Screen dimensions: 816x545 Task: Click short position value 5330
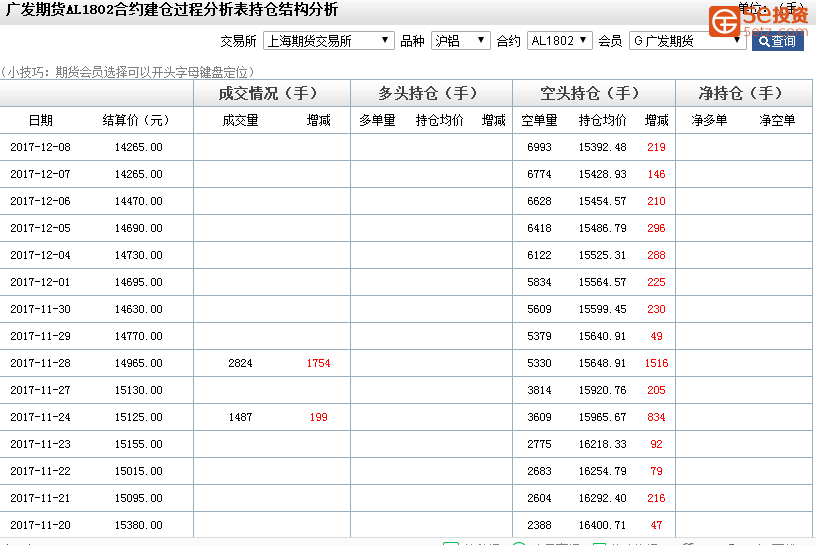pos(539,363)
